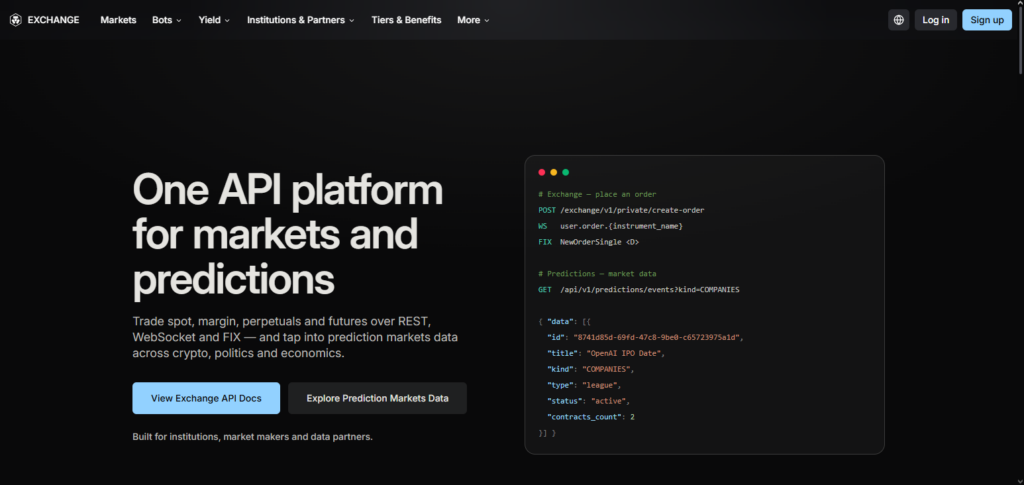Click the page vertical scrollbar thumb
Screen dimensions: 1024x485
point(1020,40)
